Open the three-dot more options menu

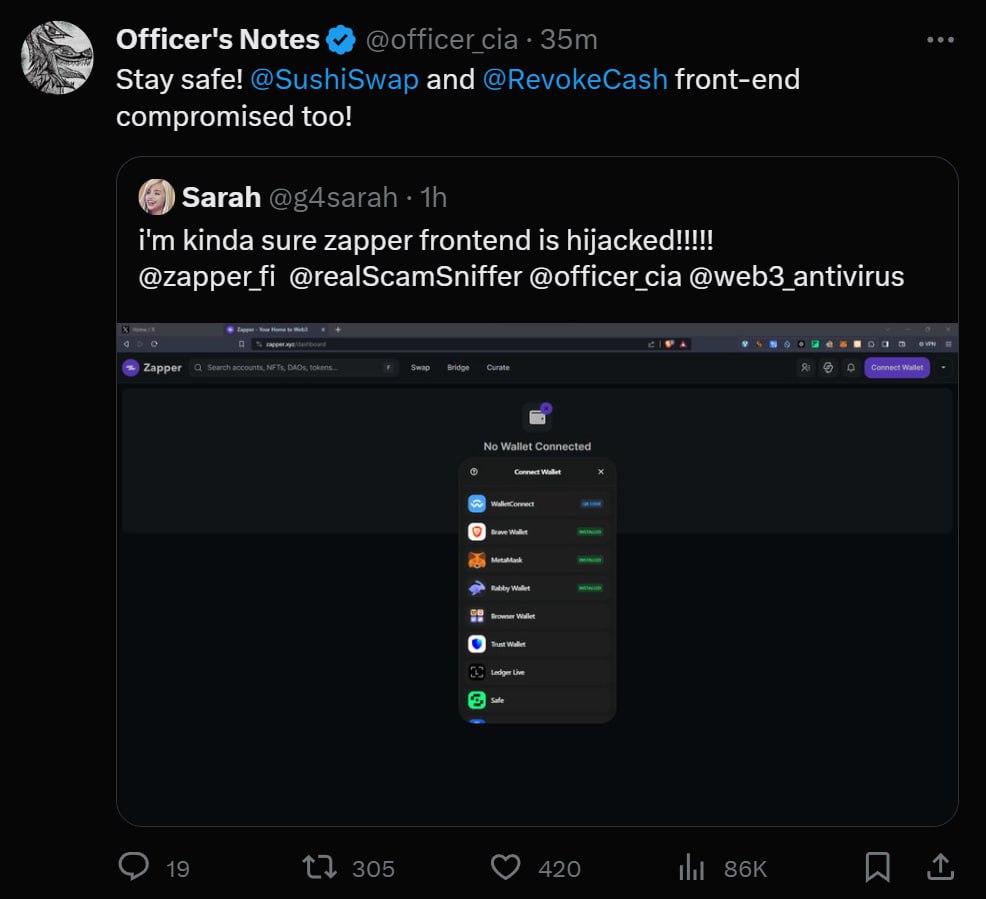point(940,40)
